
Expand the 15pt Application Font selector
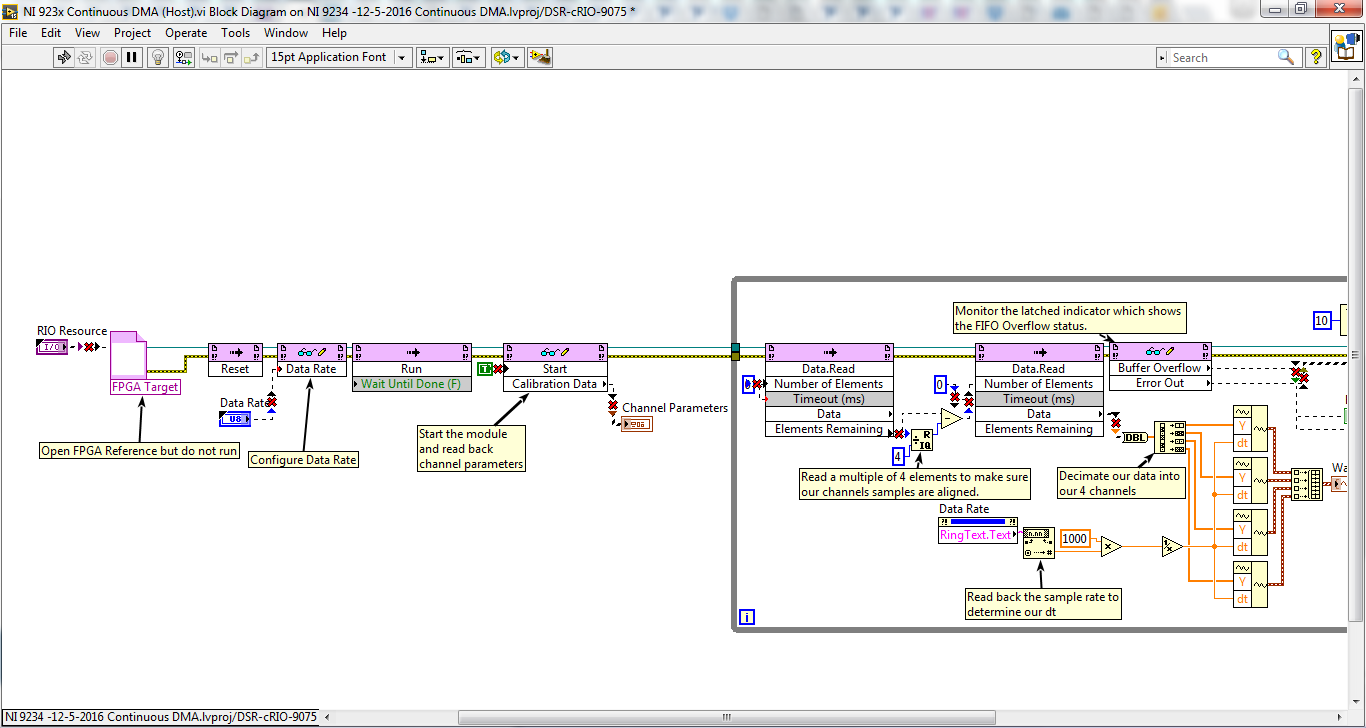(339, 58)
